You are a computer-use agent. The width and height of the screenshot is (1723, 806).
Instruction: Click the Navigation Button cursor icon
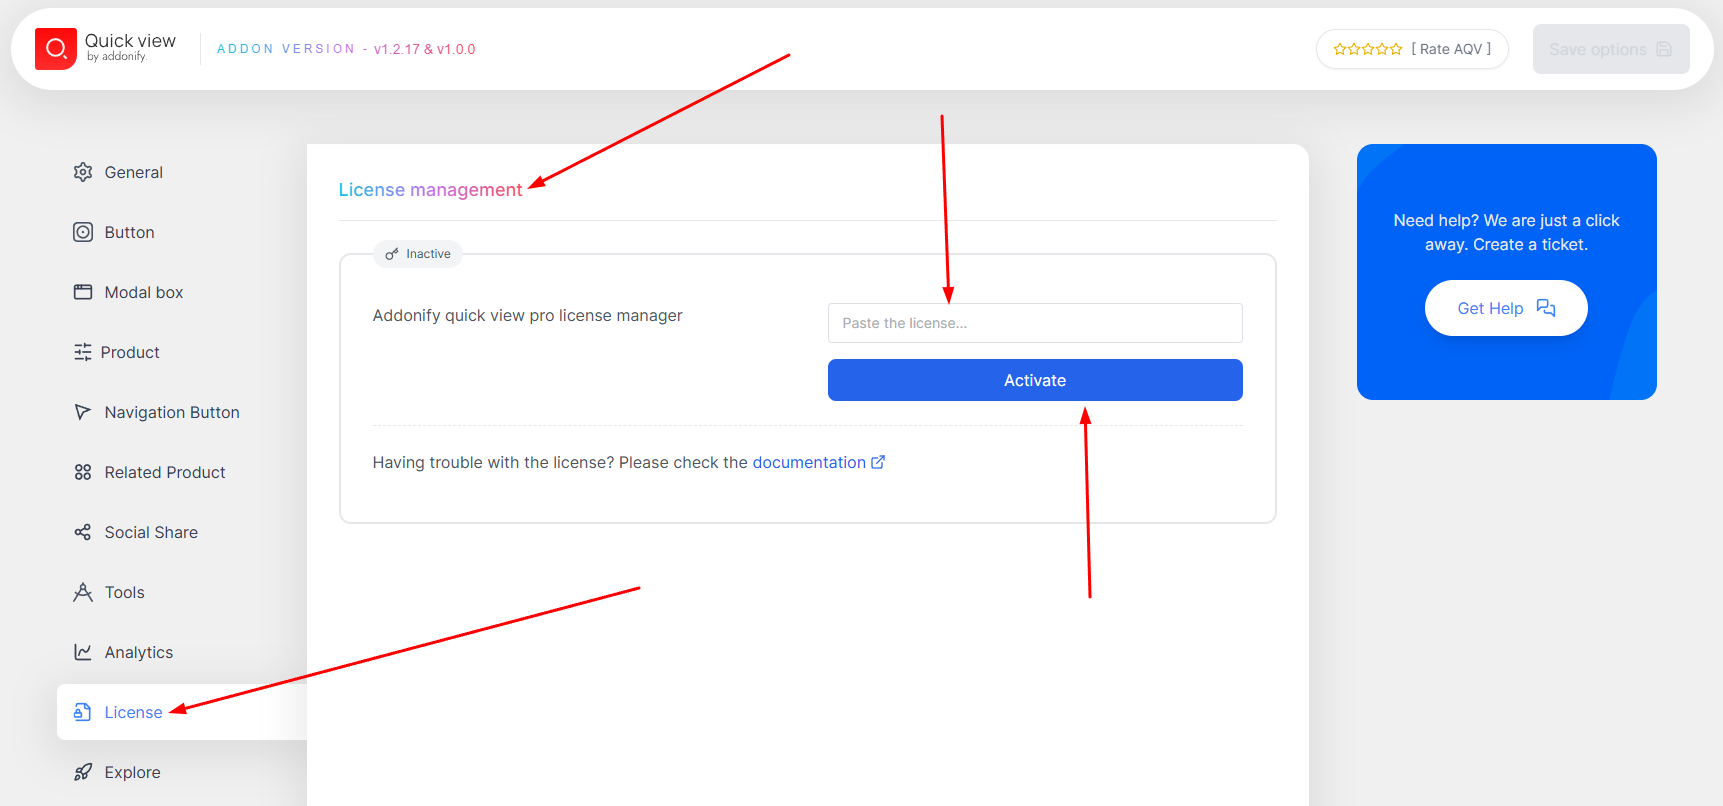coord(84,412)
